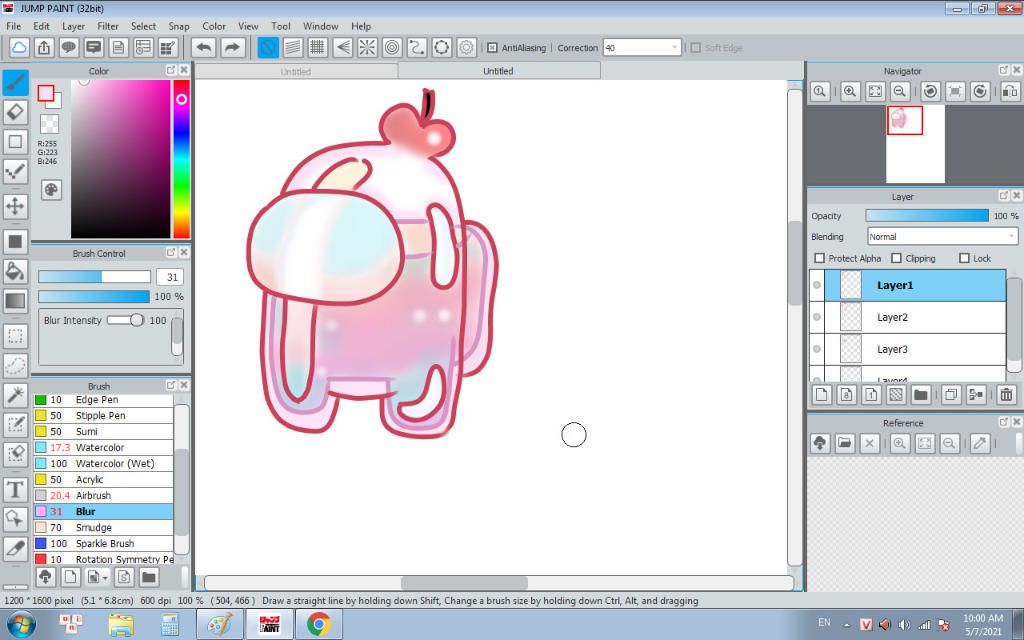
Task: Select the Eraser tool
Action: point(15,112)
